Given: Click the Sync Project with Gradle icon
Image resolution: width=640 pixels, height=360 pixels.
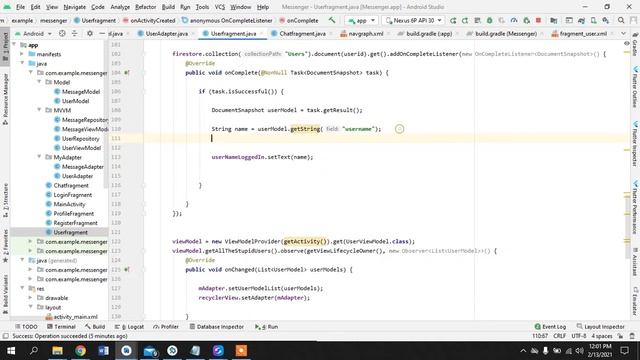Looking at the screenshot, I should click(581, 20).
